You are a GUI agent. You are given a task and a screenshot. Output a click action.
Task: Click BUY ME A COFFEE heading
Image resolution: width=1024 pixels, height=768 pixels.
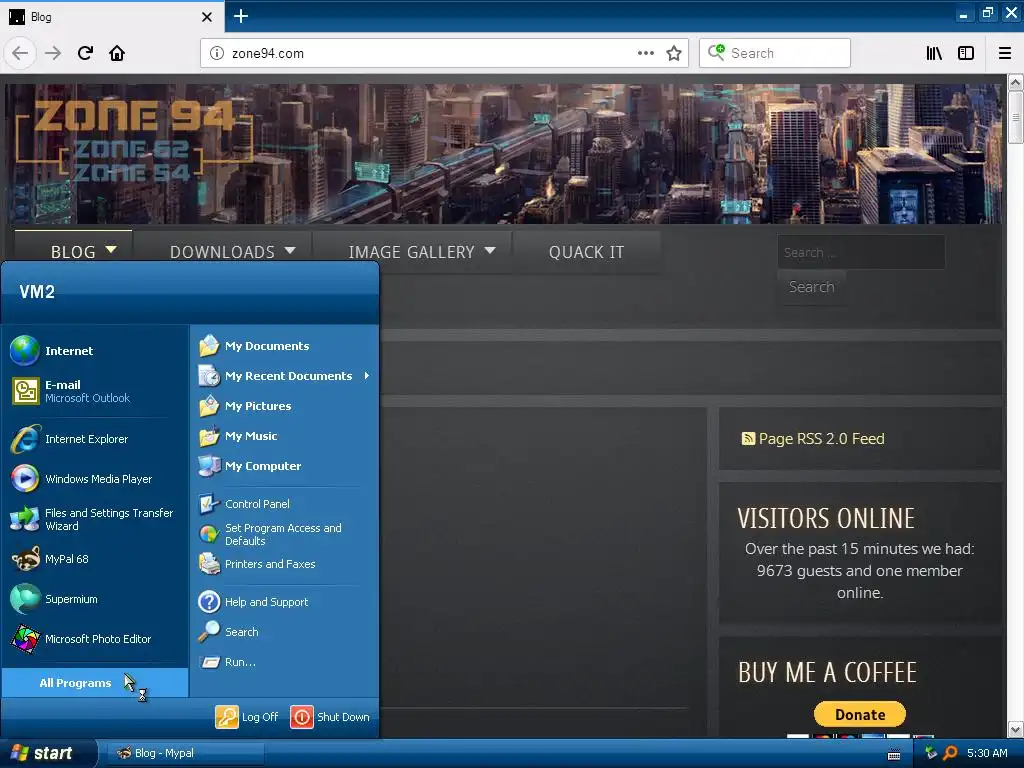827,673
